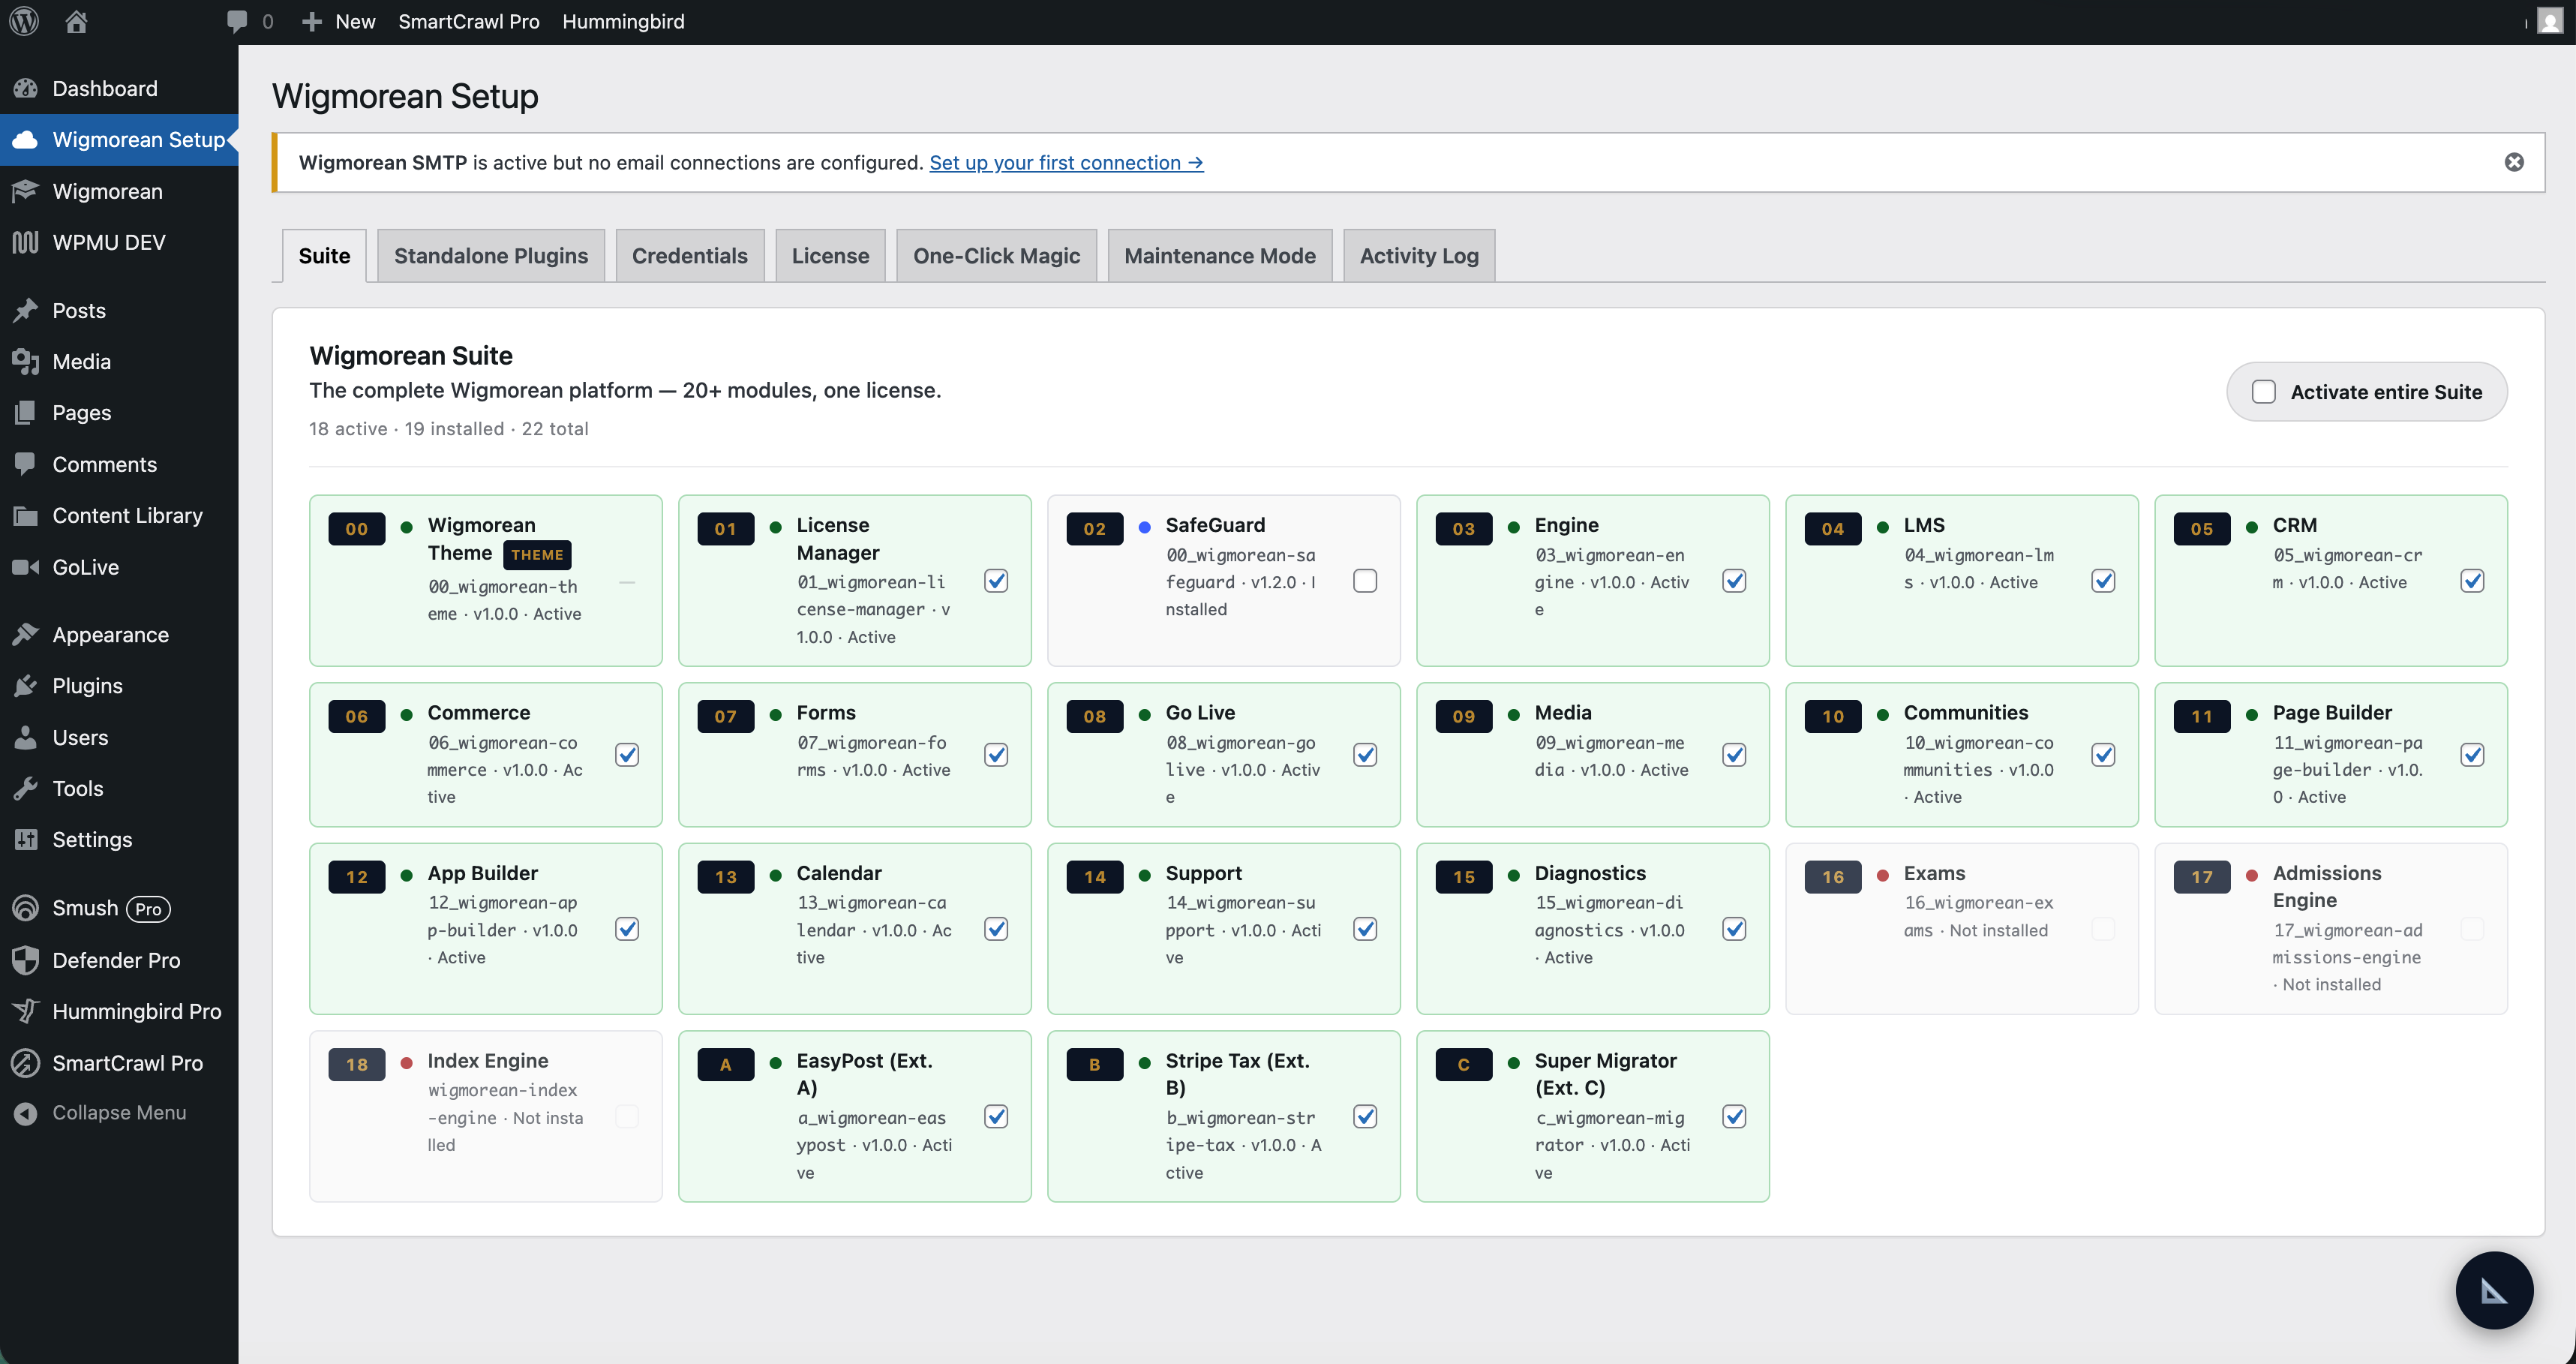Open the comments bubble icon
Viewport: 2576px width, 1364px height.
tap(237, 21)
